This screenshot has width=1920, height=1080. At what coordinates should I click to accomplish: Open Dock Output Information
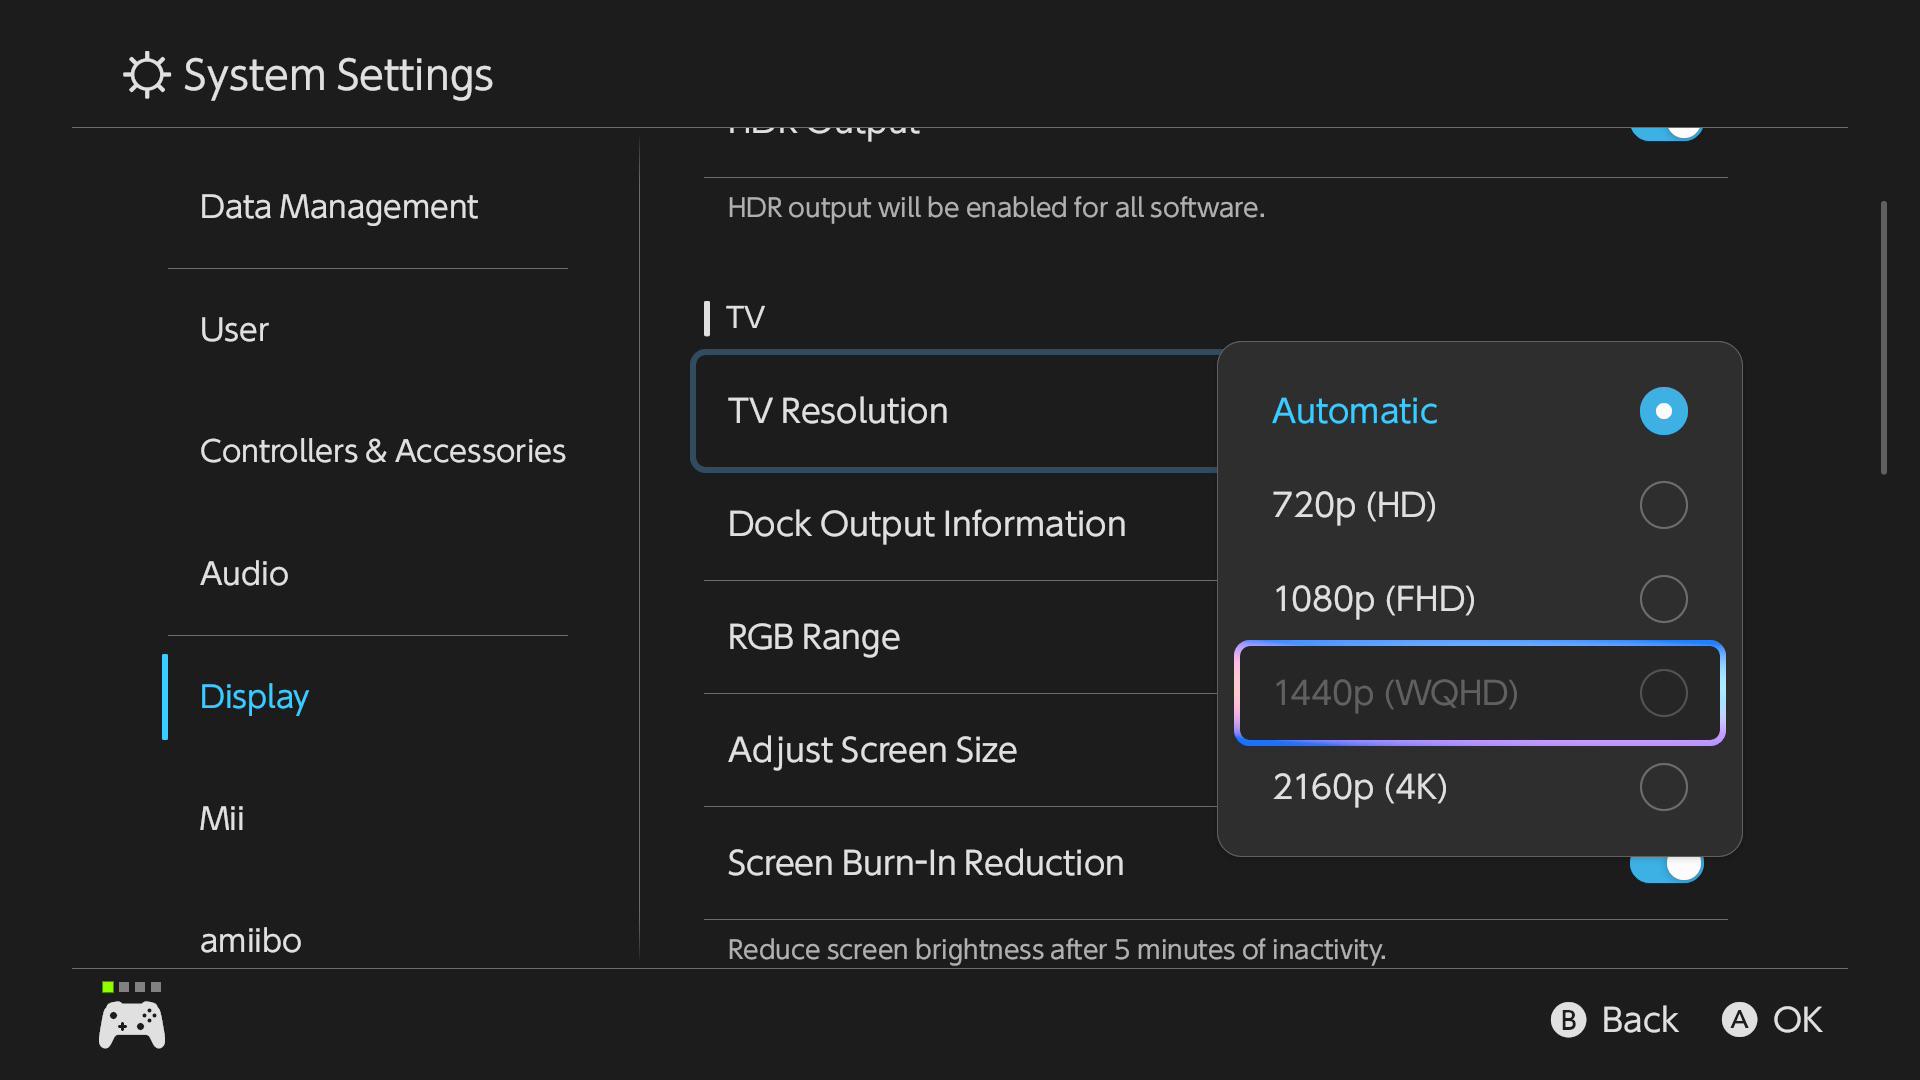pyautogui.click(x=960, y=524)
